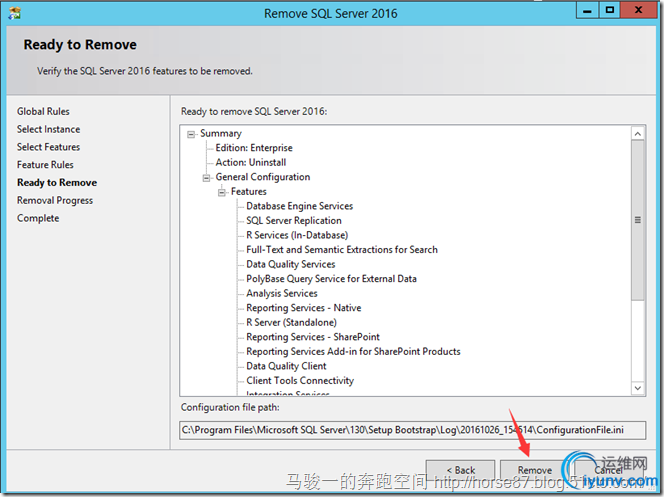Click 'Ready to remove SQL Server 2016:' label
664x497 pixels.
[x=254, y=111]
